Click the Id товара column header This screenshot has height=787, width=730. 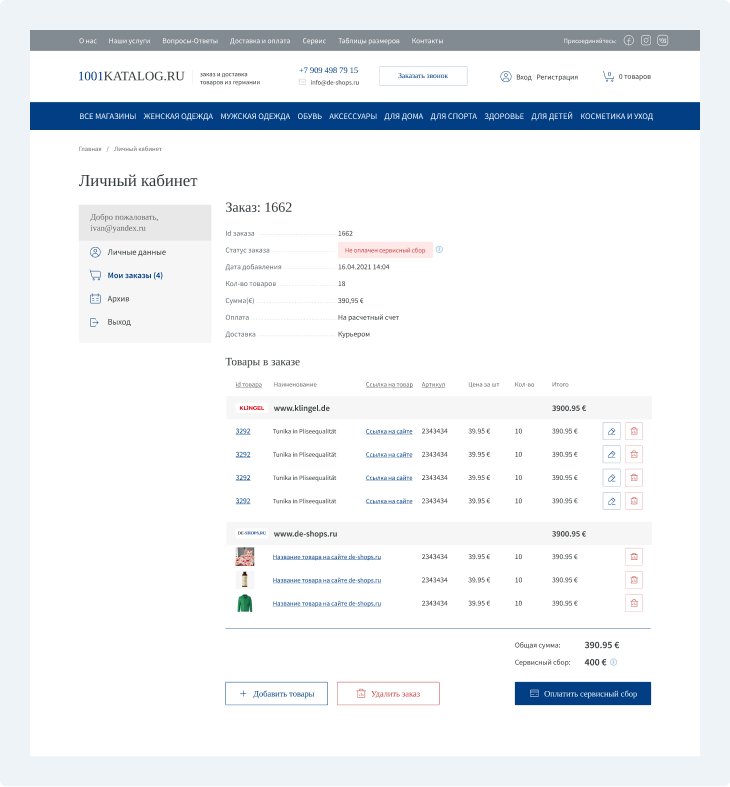[249, 384]
